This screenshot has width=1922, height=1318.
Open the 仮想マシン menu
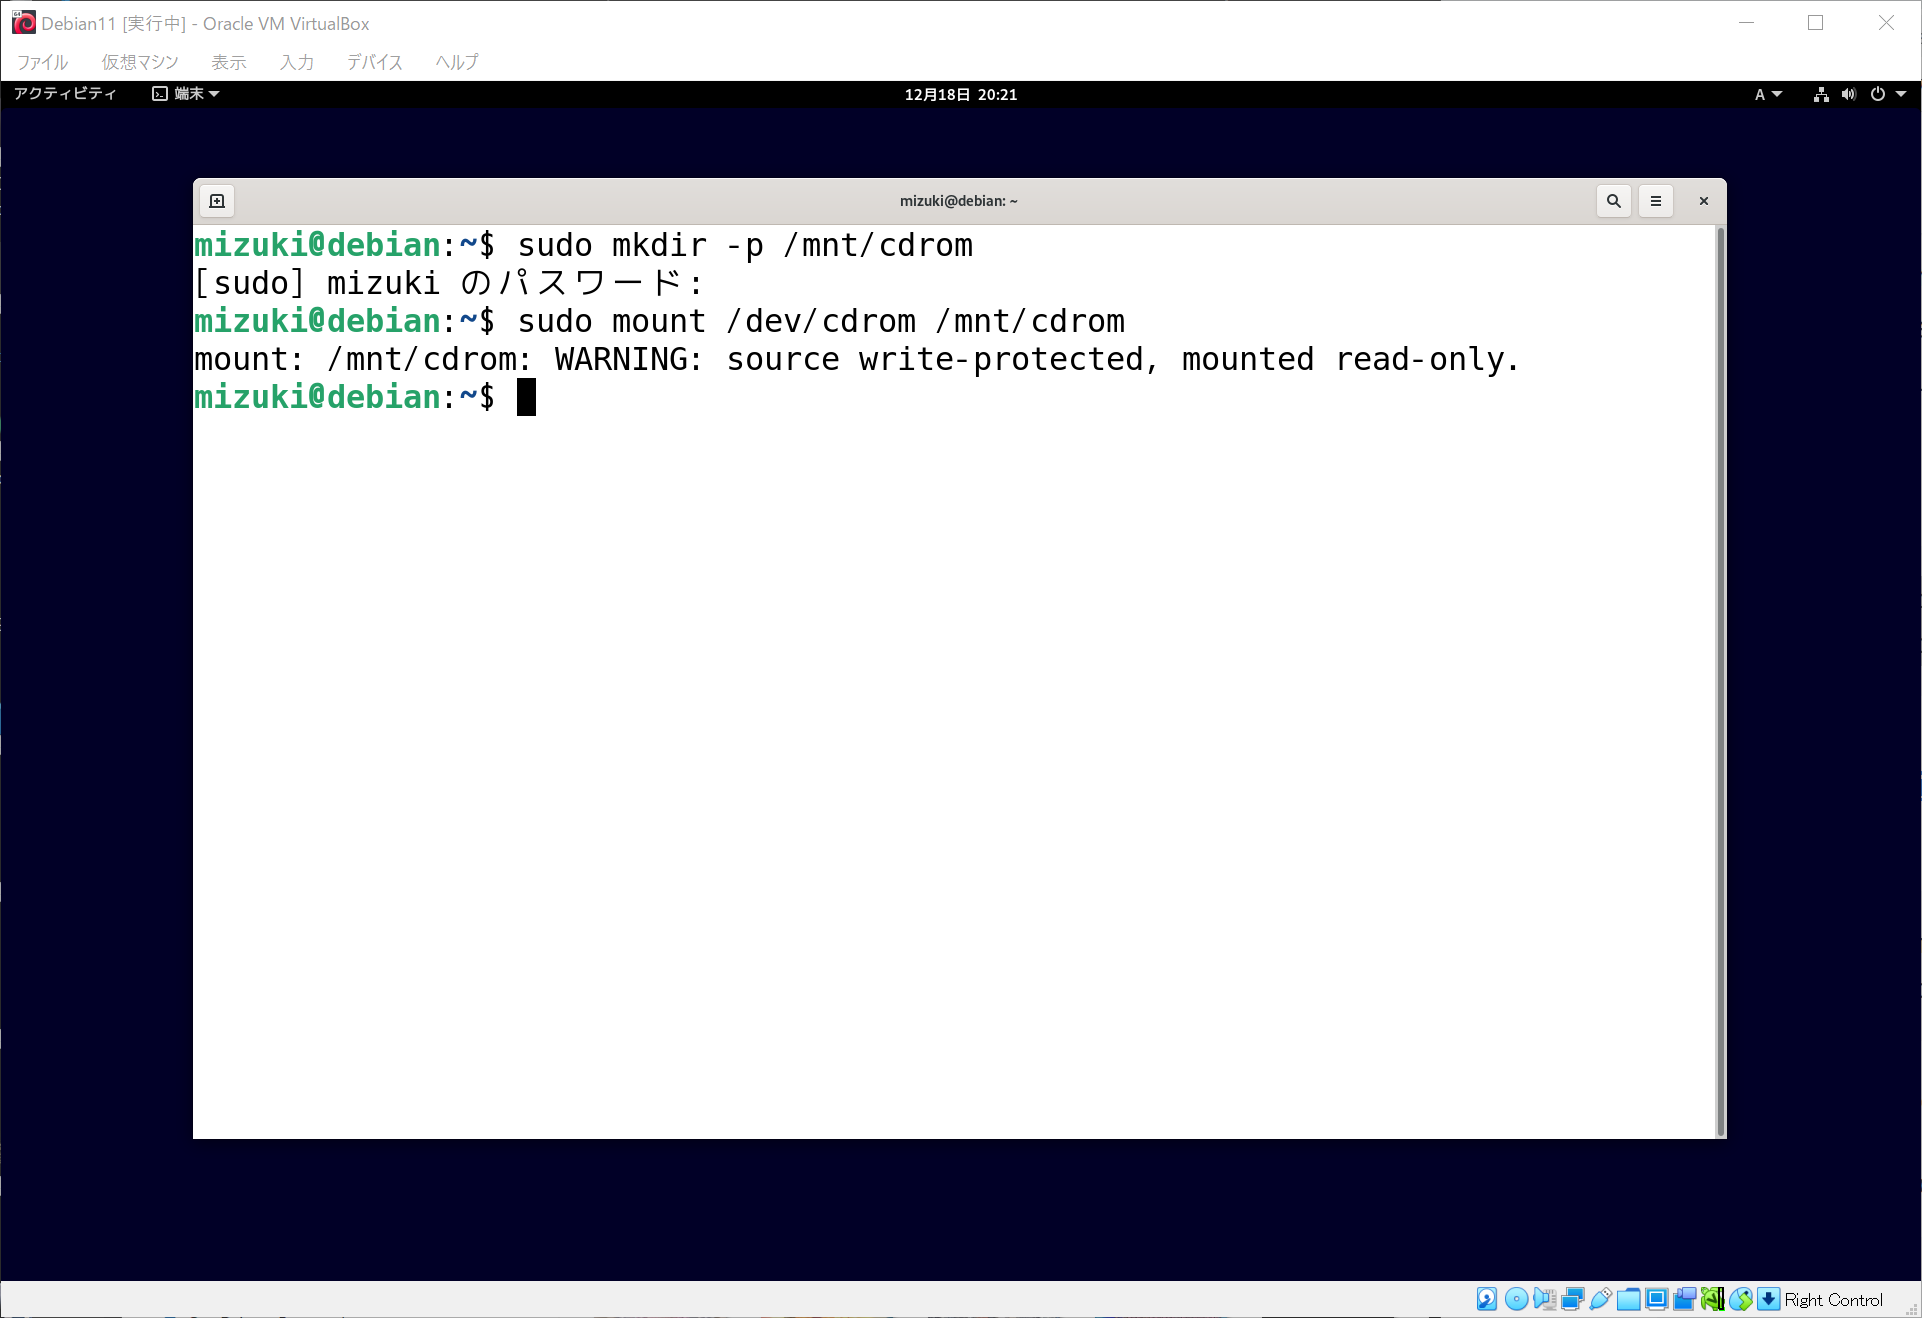tap(140, 62)
